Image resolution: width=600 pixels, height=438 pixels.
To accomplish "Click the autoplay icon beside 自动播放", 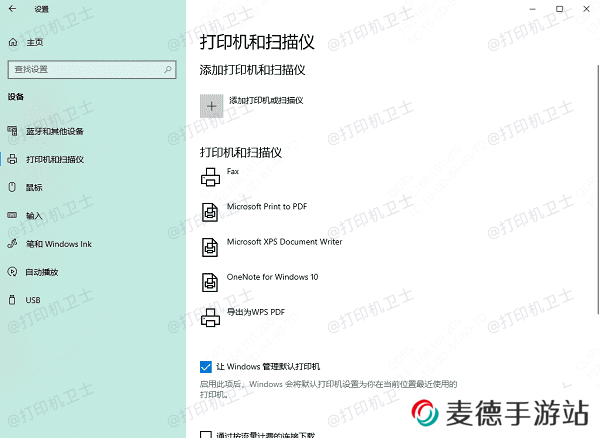I will click(12, 272).
